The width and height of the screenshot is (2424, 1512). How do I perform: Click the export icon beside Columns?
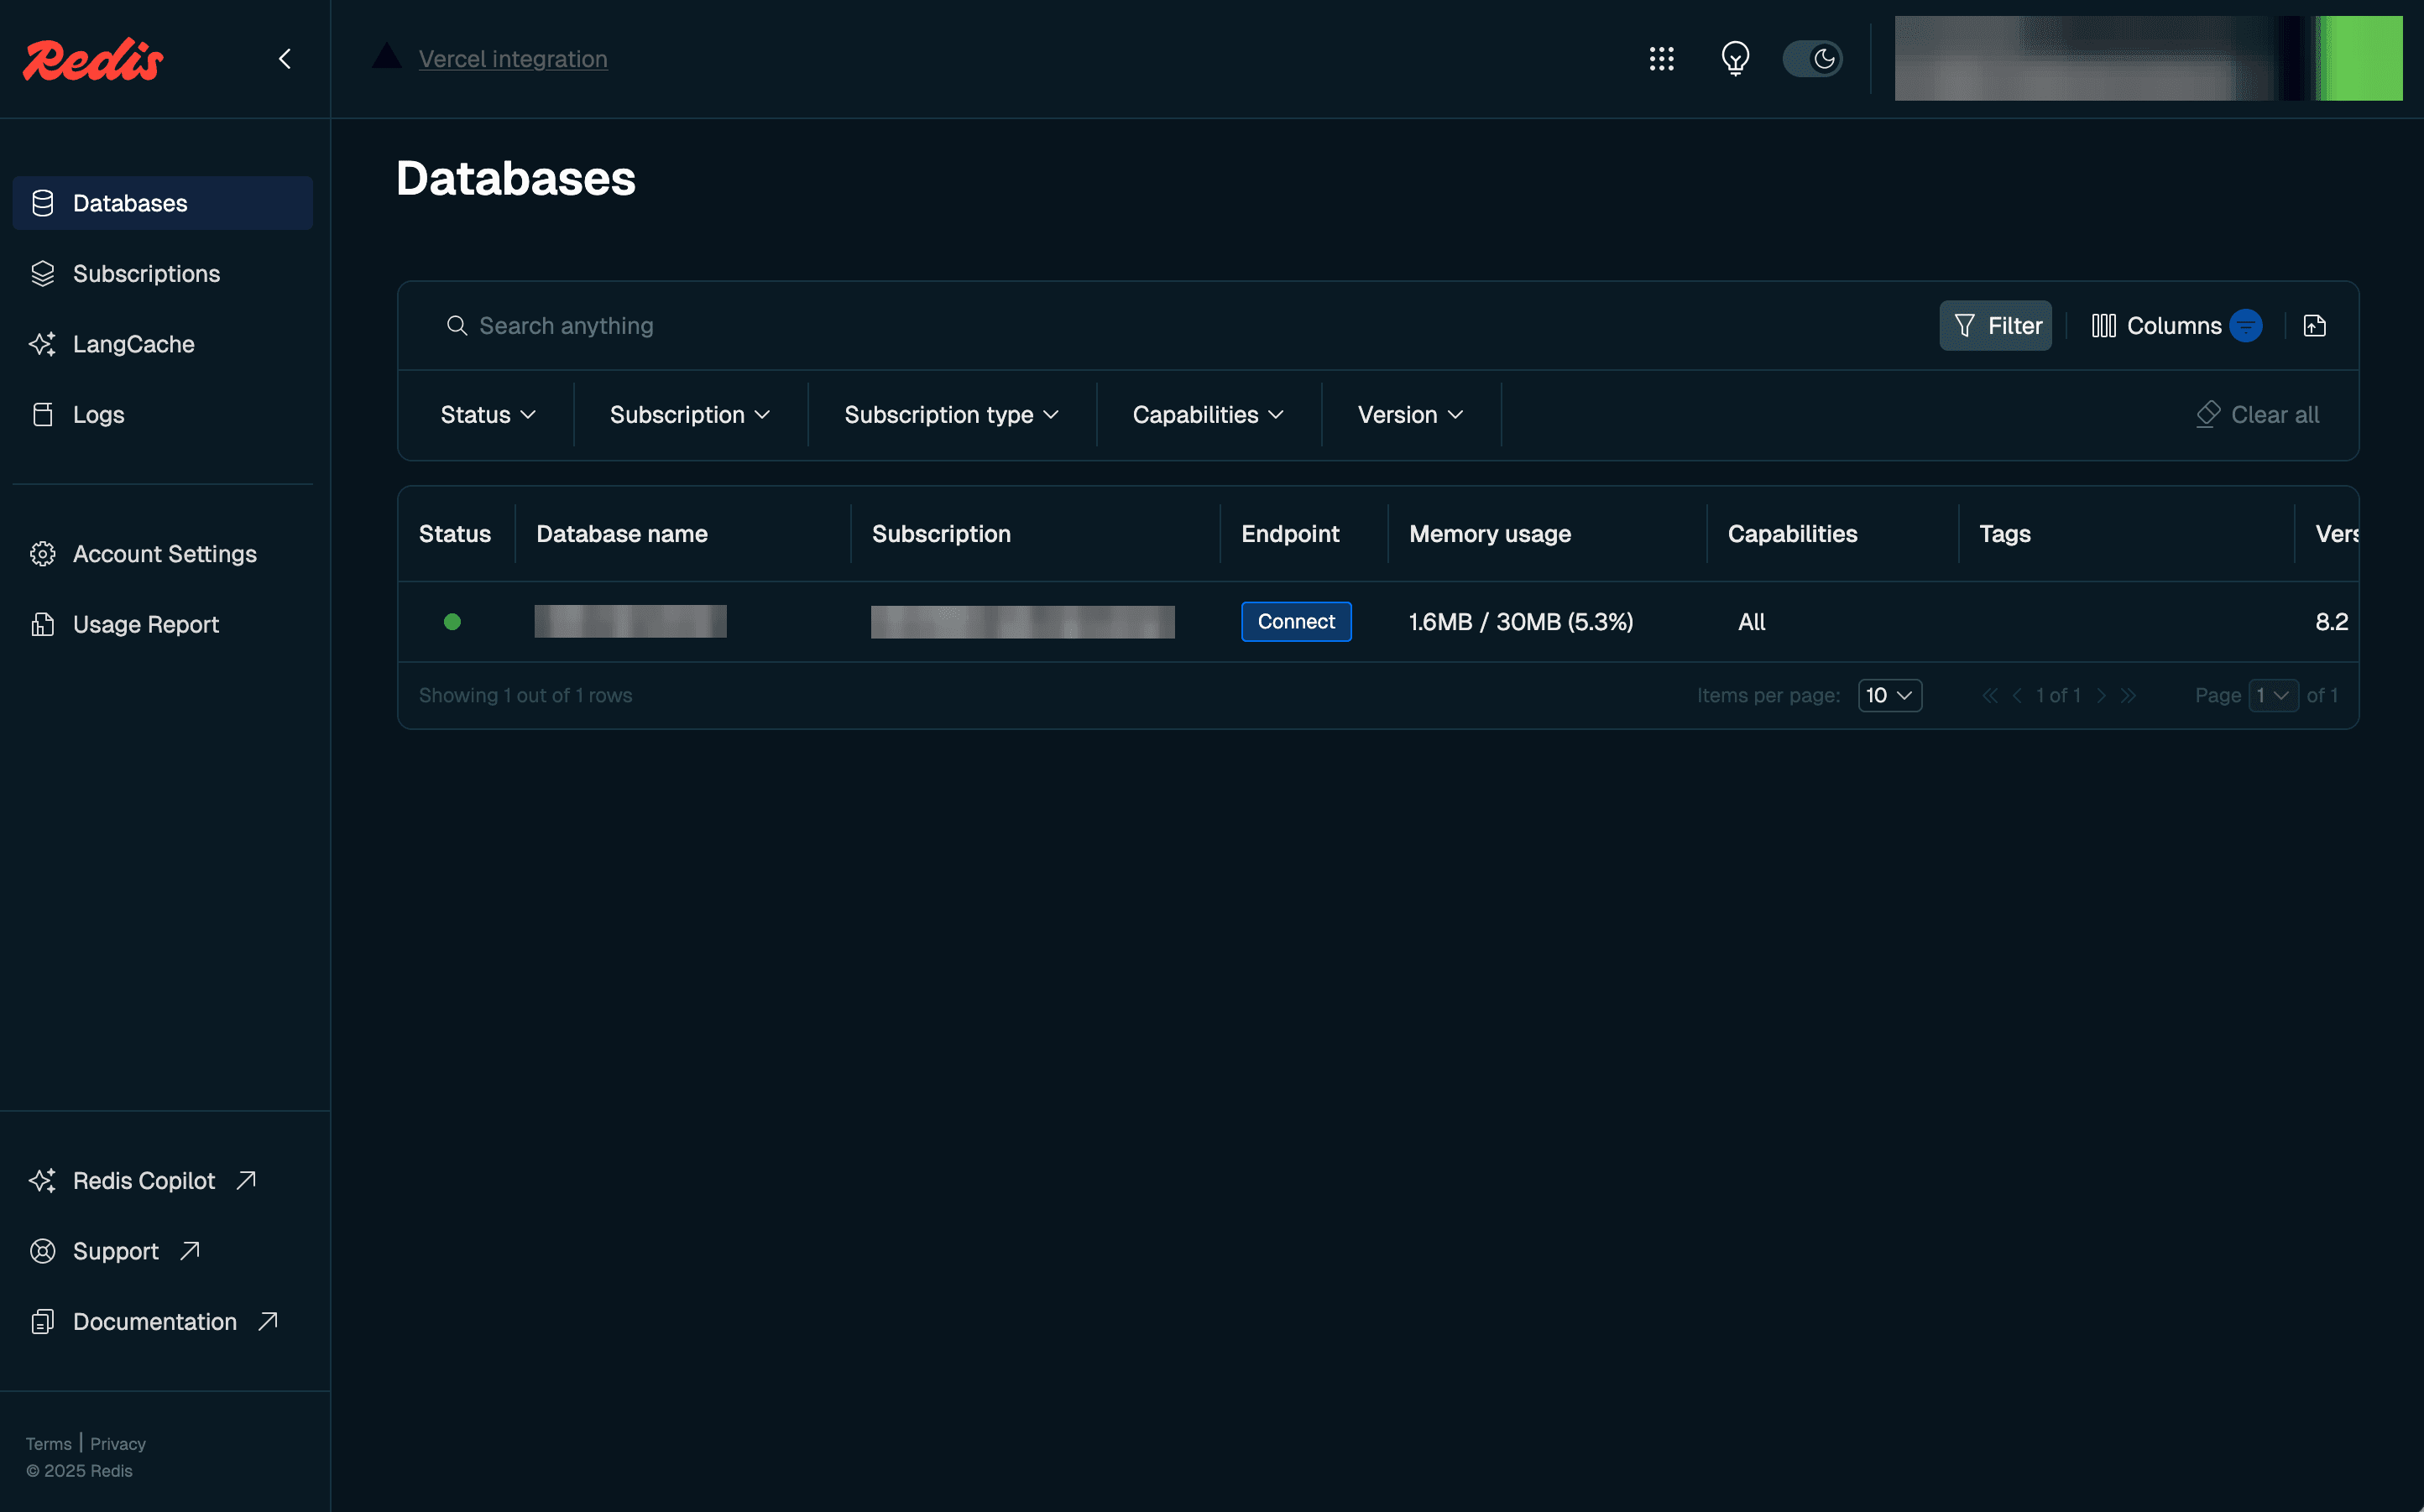pyautogui.click(x=2315, y=325)
